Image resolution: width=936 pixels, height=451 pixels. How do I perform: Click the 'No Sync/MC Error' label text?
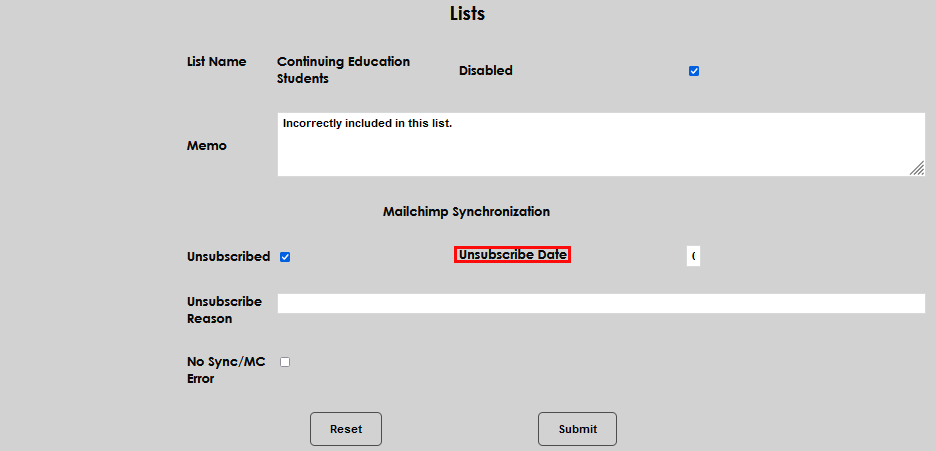pos(226,370)
